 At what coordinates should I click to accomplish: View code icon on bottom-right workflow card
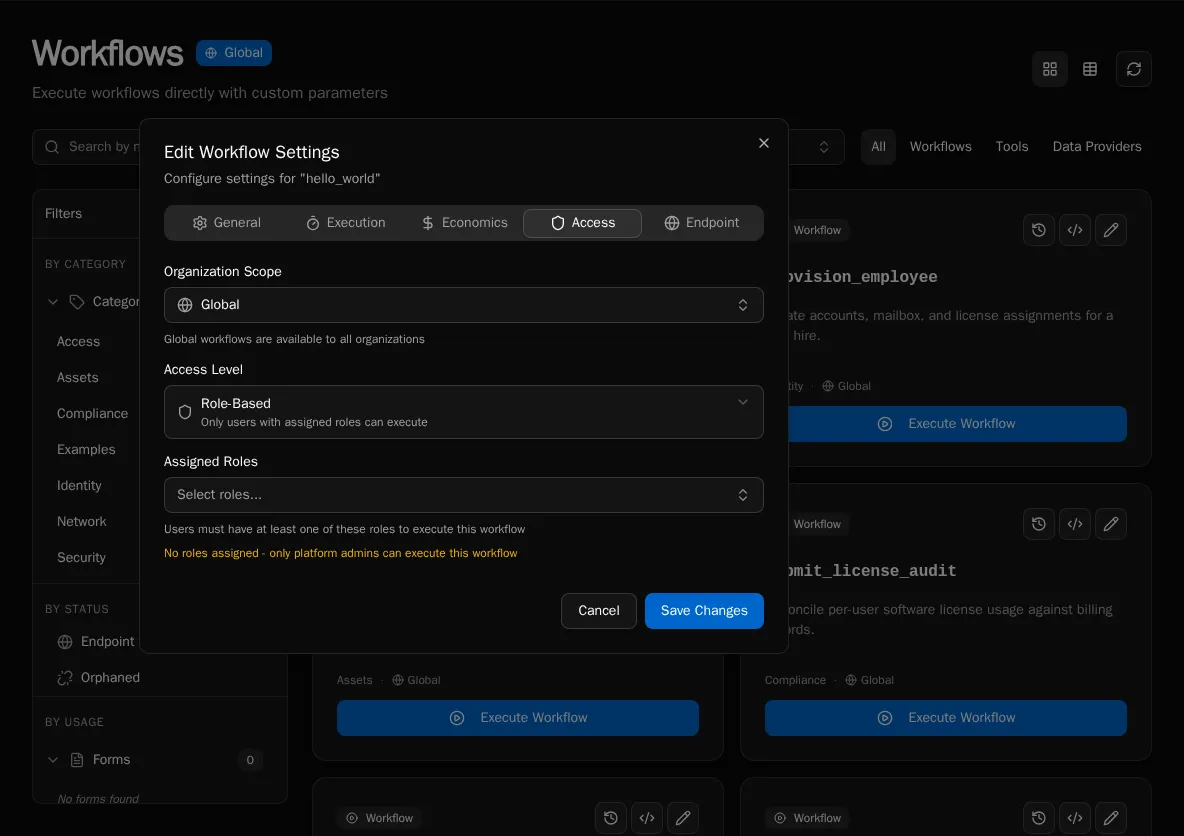tap(1075, 818)
